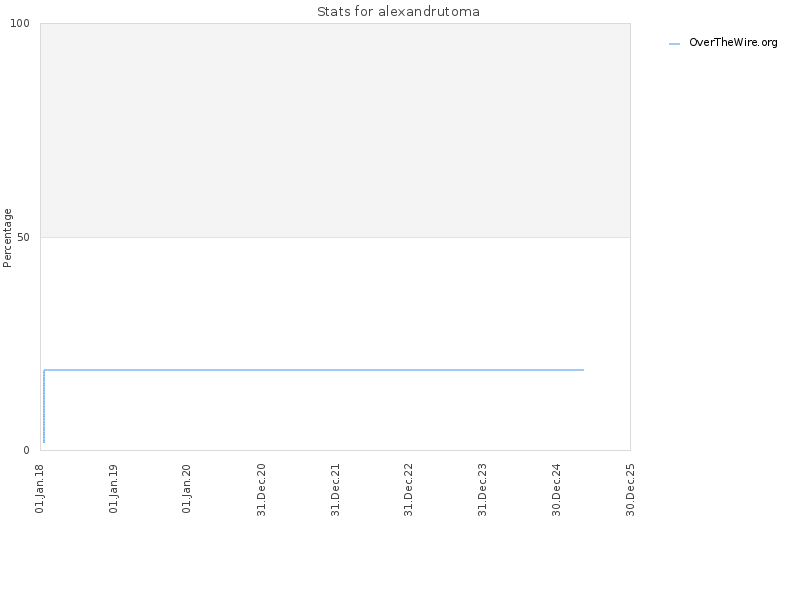Click the x-axis label 31.Dec.23
Screen dimensions: 800x600
pyautogui.click(x=482, y=490)
